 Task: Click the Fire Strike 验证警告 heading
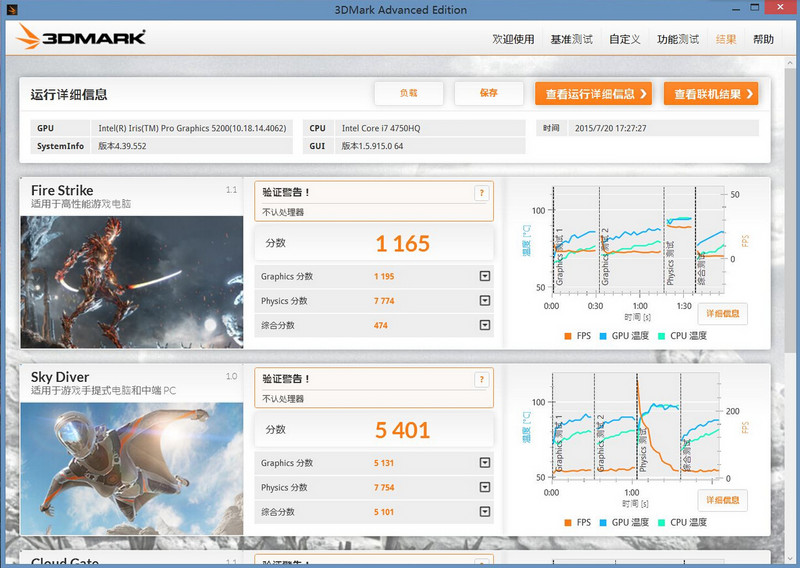tap(286, 192)
